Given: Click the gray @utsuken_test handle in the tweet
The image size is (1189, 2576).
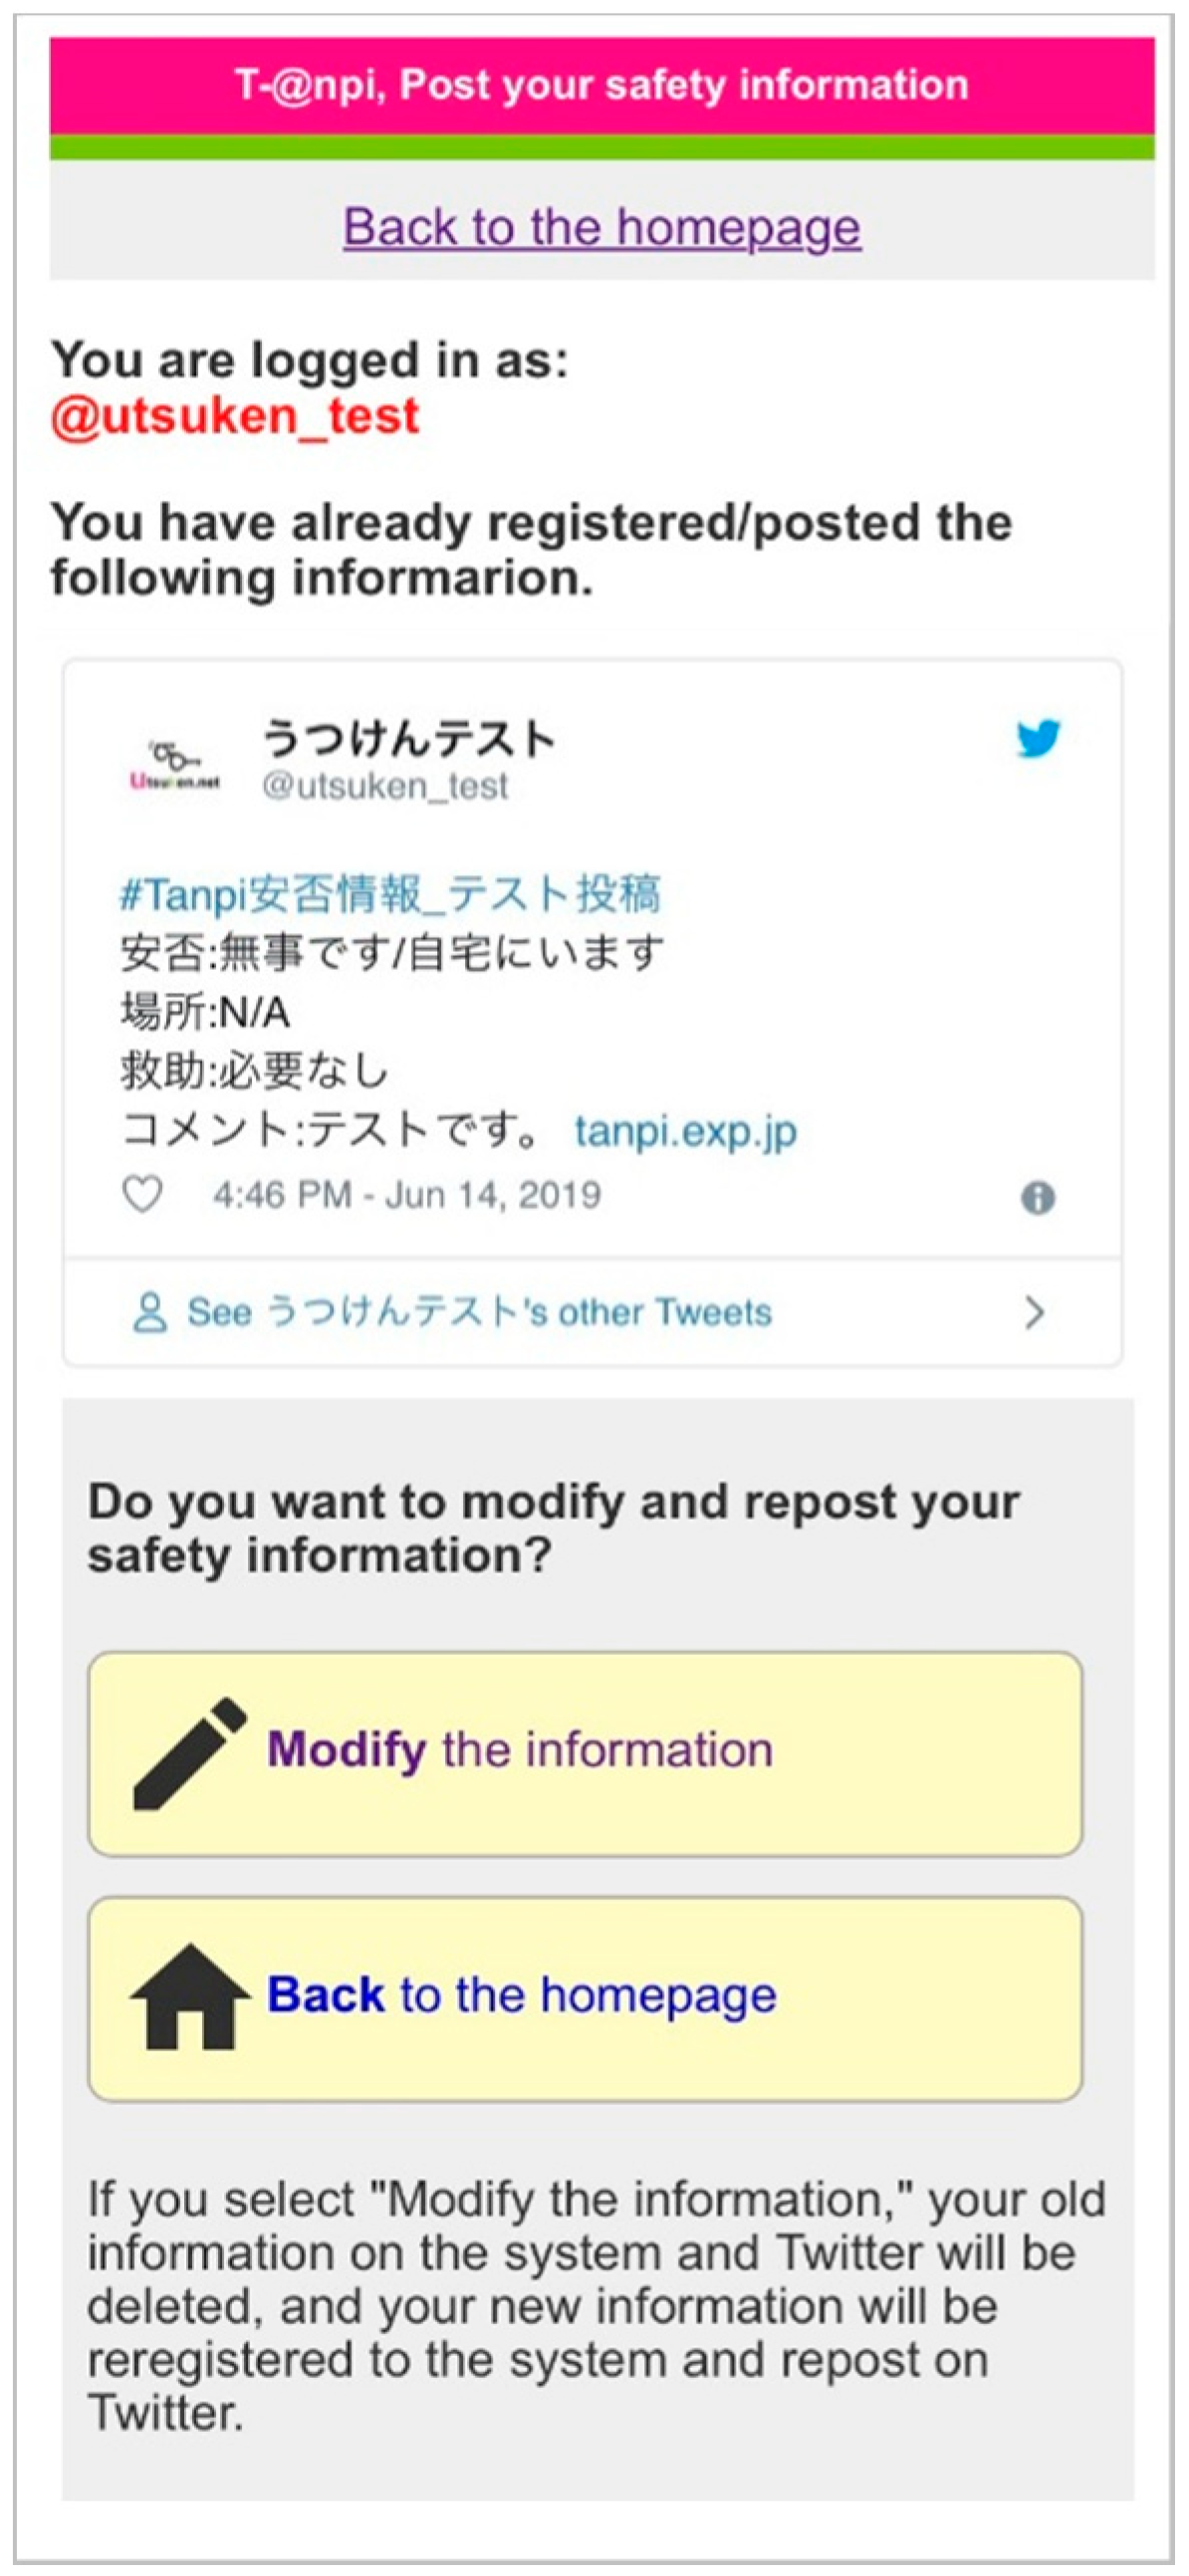Looking at the screenshot, I should pos(385,786).
